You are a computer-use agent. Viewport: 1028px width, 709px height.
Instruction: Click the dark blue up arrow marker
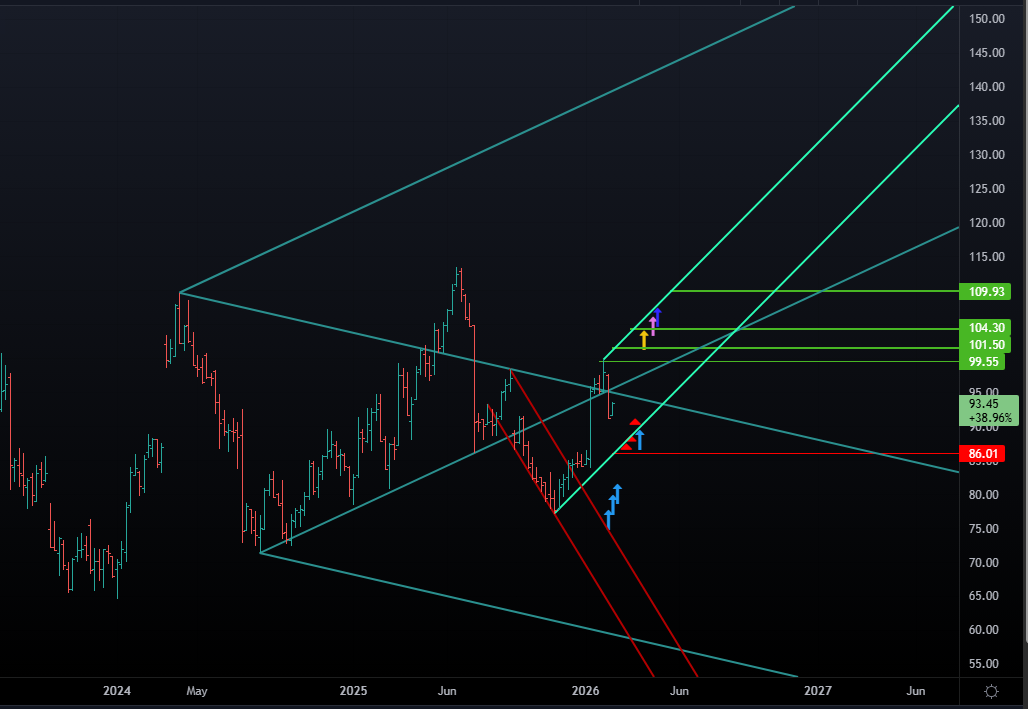(658, 315)
